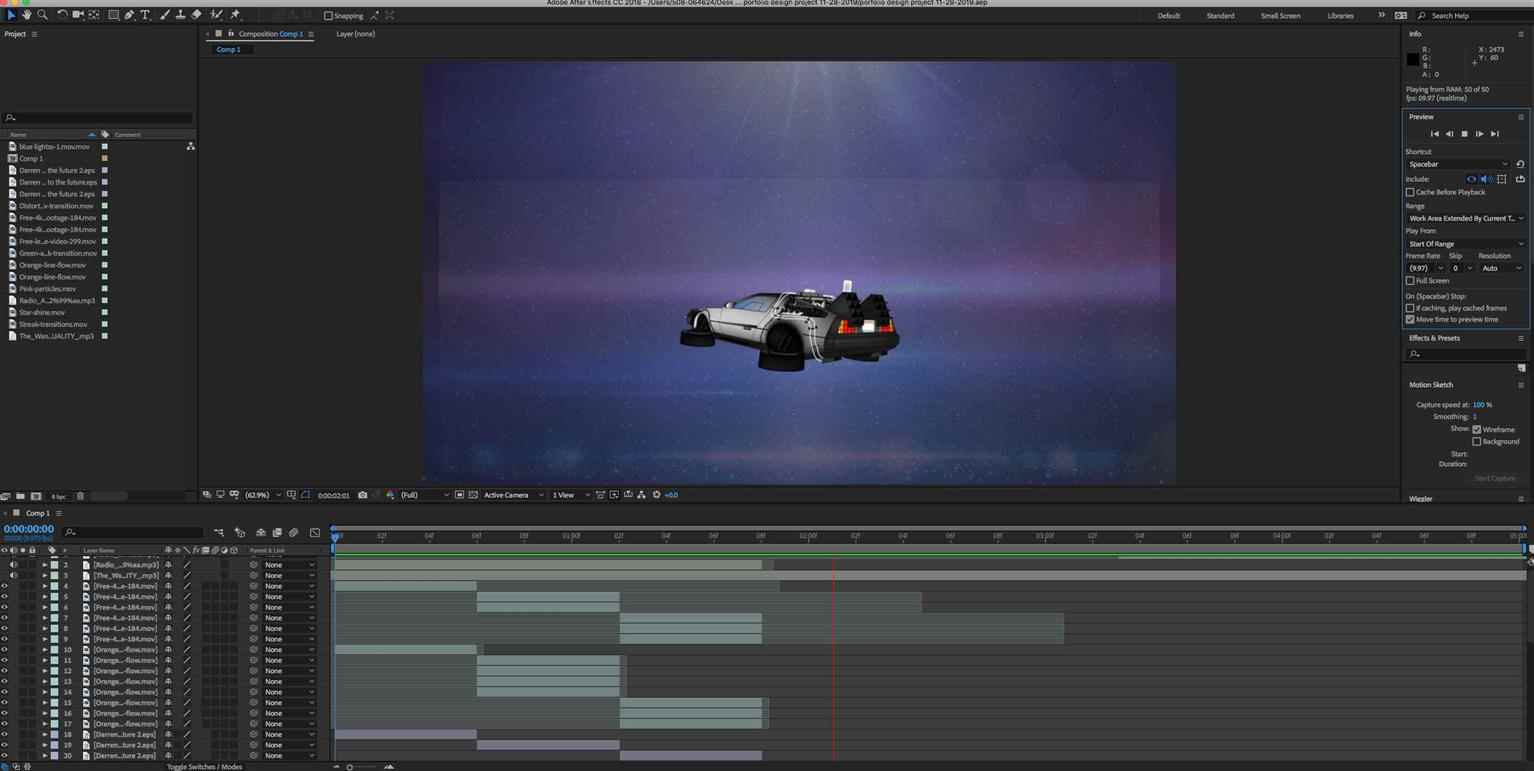
Task: Click Toggle Switches / Modes button
Action: click(204, 767)
